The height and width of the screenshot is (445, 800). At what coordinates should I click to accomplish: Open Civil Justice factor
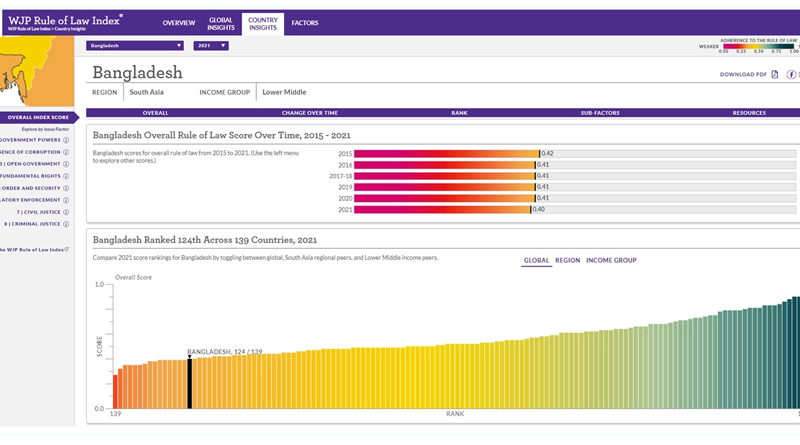[38, 212]
